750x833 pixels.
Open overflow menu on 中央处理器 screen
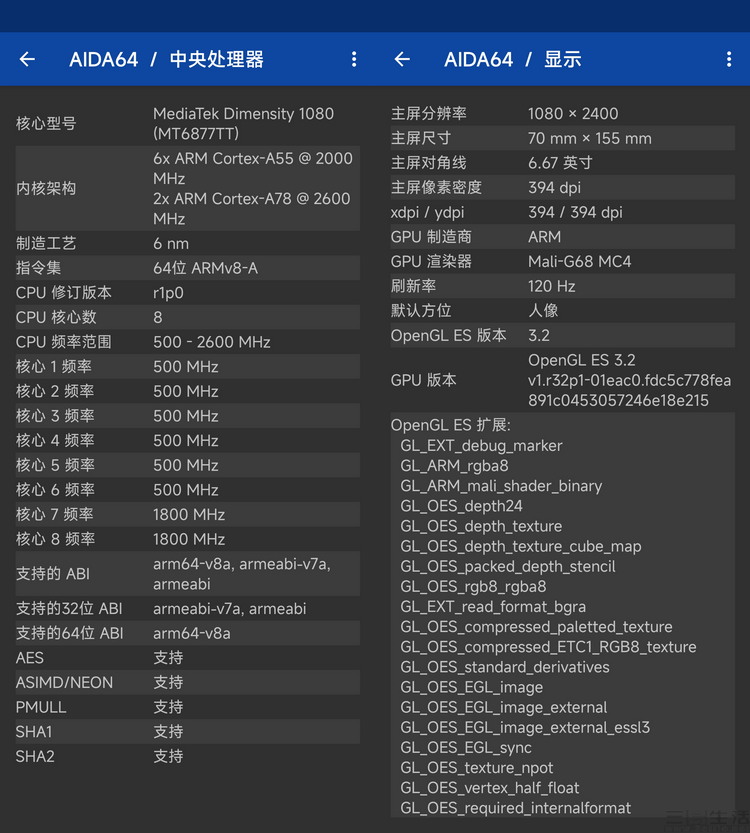(354, 59)
